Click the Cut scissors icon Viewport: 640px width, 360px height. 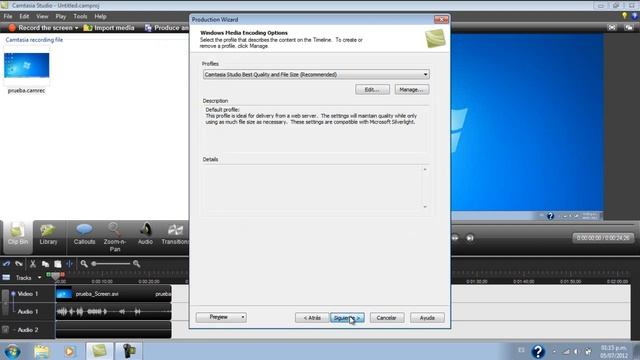click(x=33, y=264)
